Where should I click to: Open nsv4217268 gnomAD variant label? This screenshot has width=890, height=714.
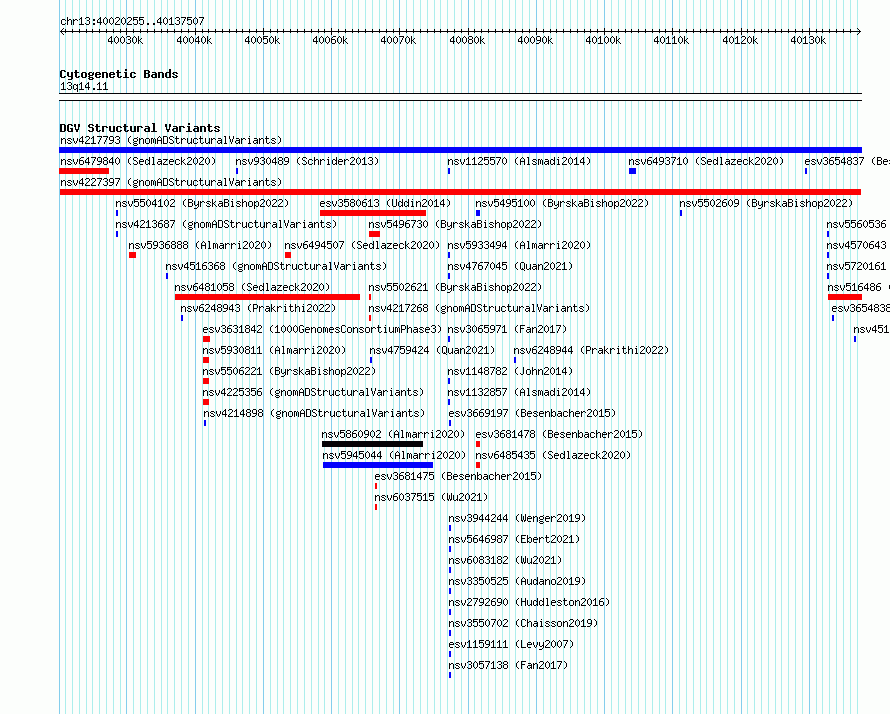pyautogui.click(x=479, y=308)
